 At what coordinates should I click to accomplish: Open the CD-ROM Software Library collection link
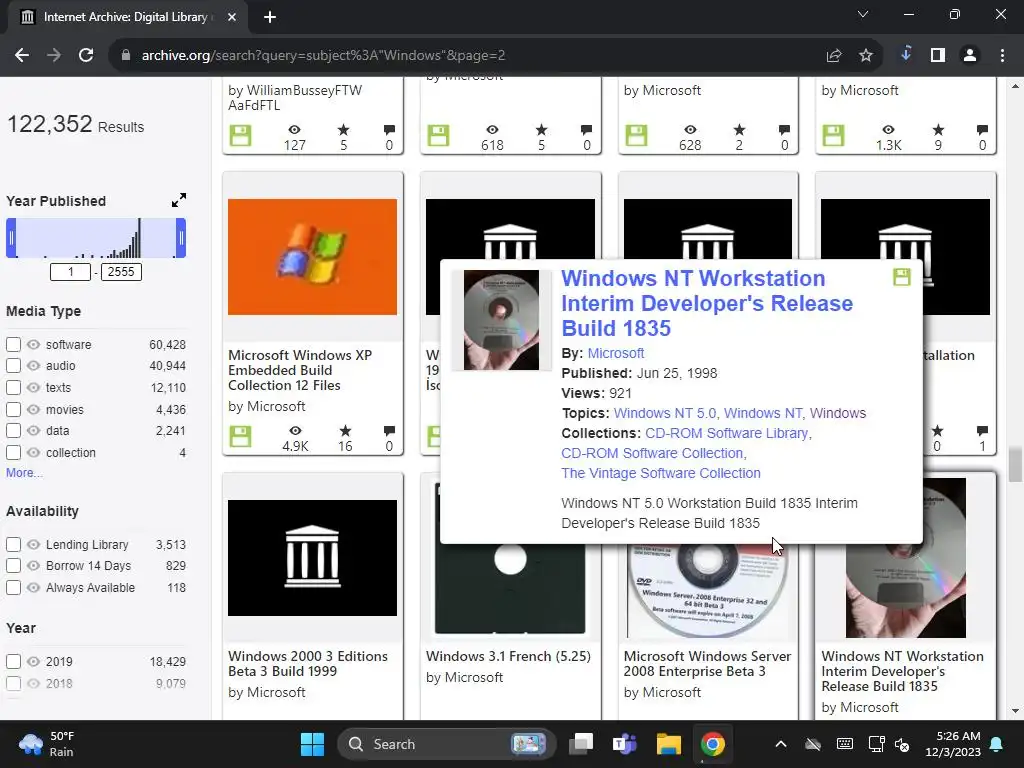(x=726, y=433)
